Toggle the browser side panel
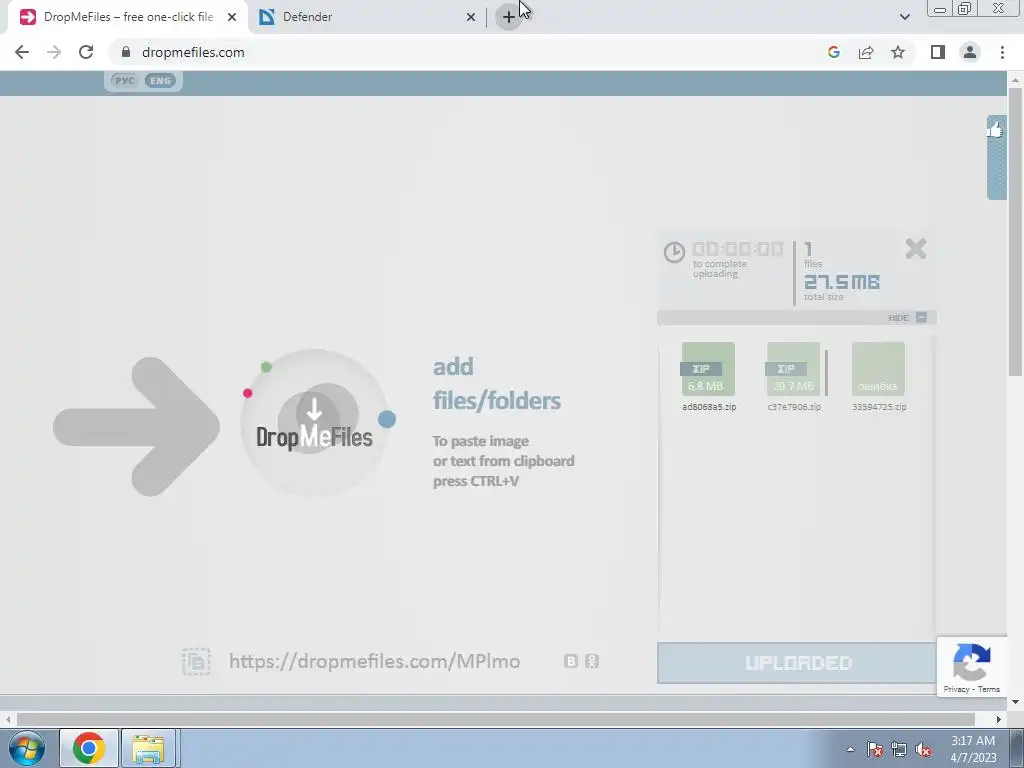This screenshot has height=768, width=1024. point(938,52)
